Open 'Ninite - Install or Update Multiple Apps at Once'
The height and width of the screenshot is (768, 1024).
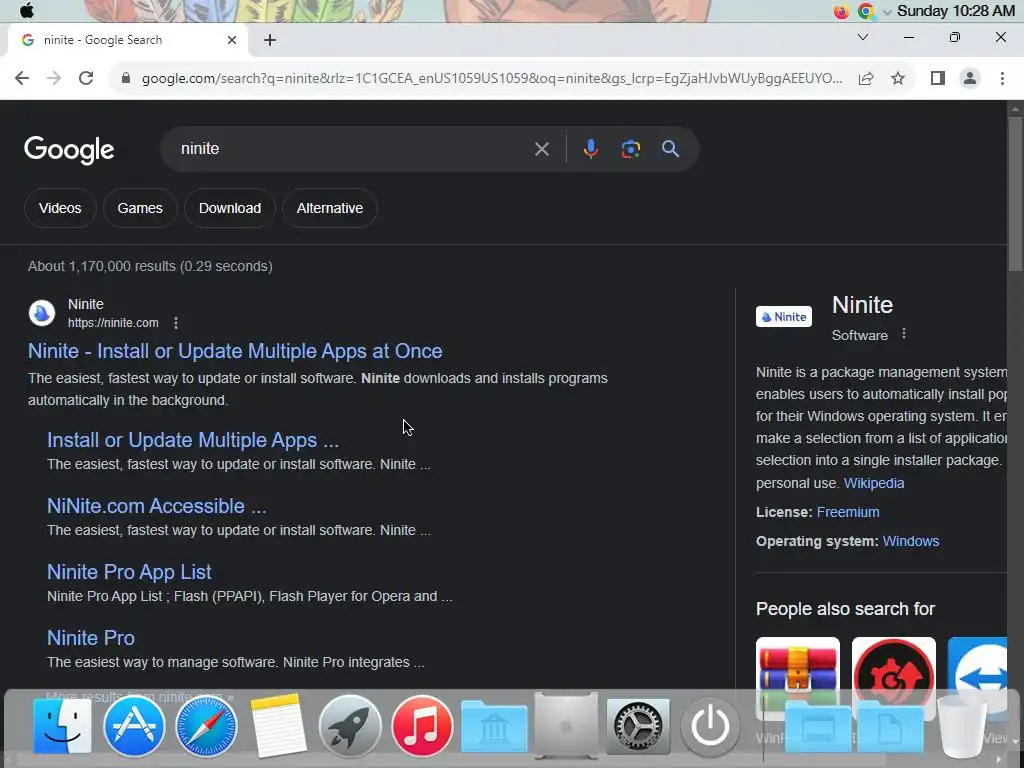point(235,351)
